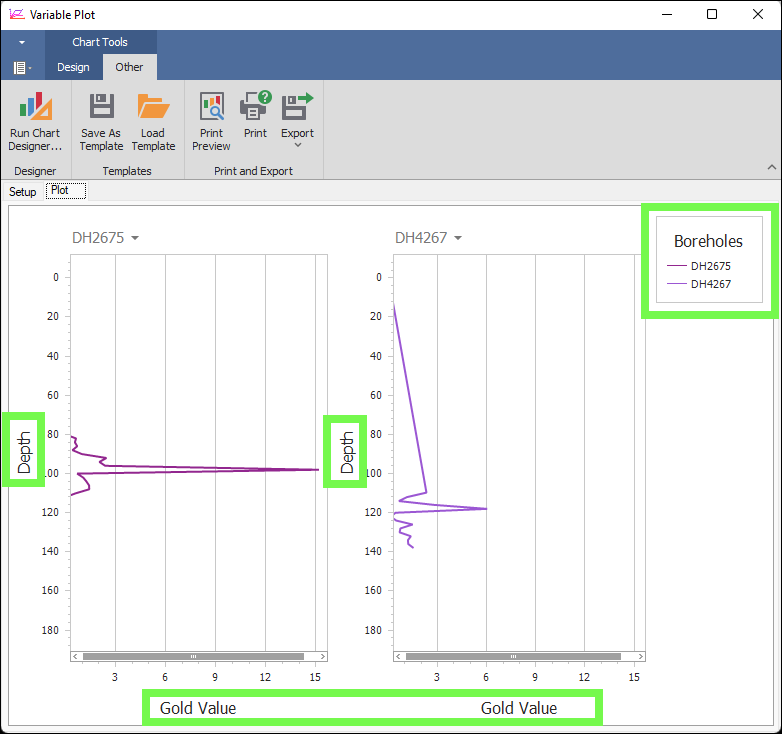Viewport: 782px width, 734px height.
Task: Expand the quick access toolbar dropdown arrow
Action: pos(22,43)
